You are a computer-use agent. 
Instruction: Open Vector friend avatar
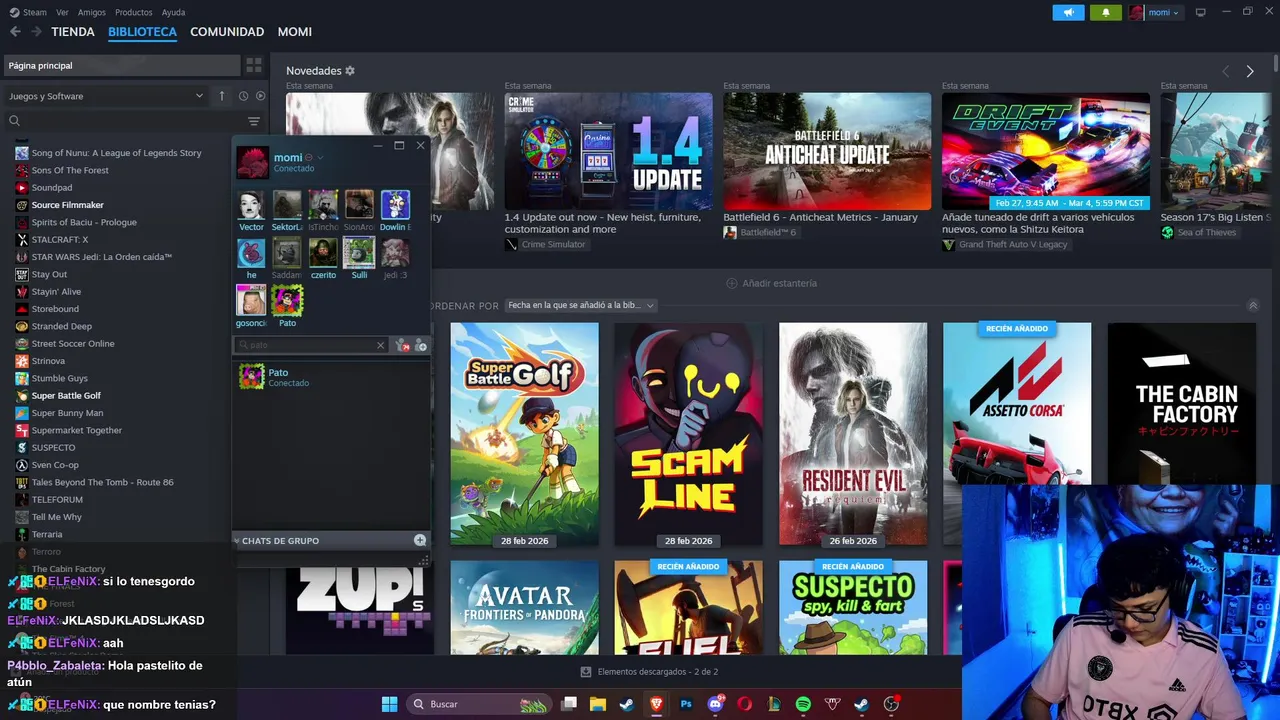coord(252,205)
